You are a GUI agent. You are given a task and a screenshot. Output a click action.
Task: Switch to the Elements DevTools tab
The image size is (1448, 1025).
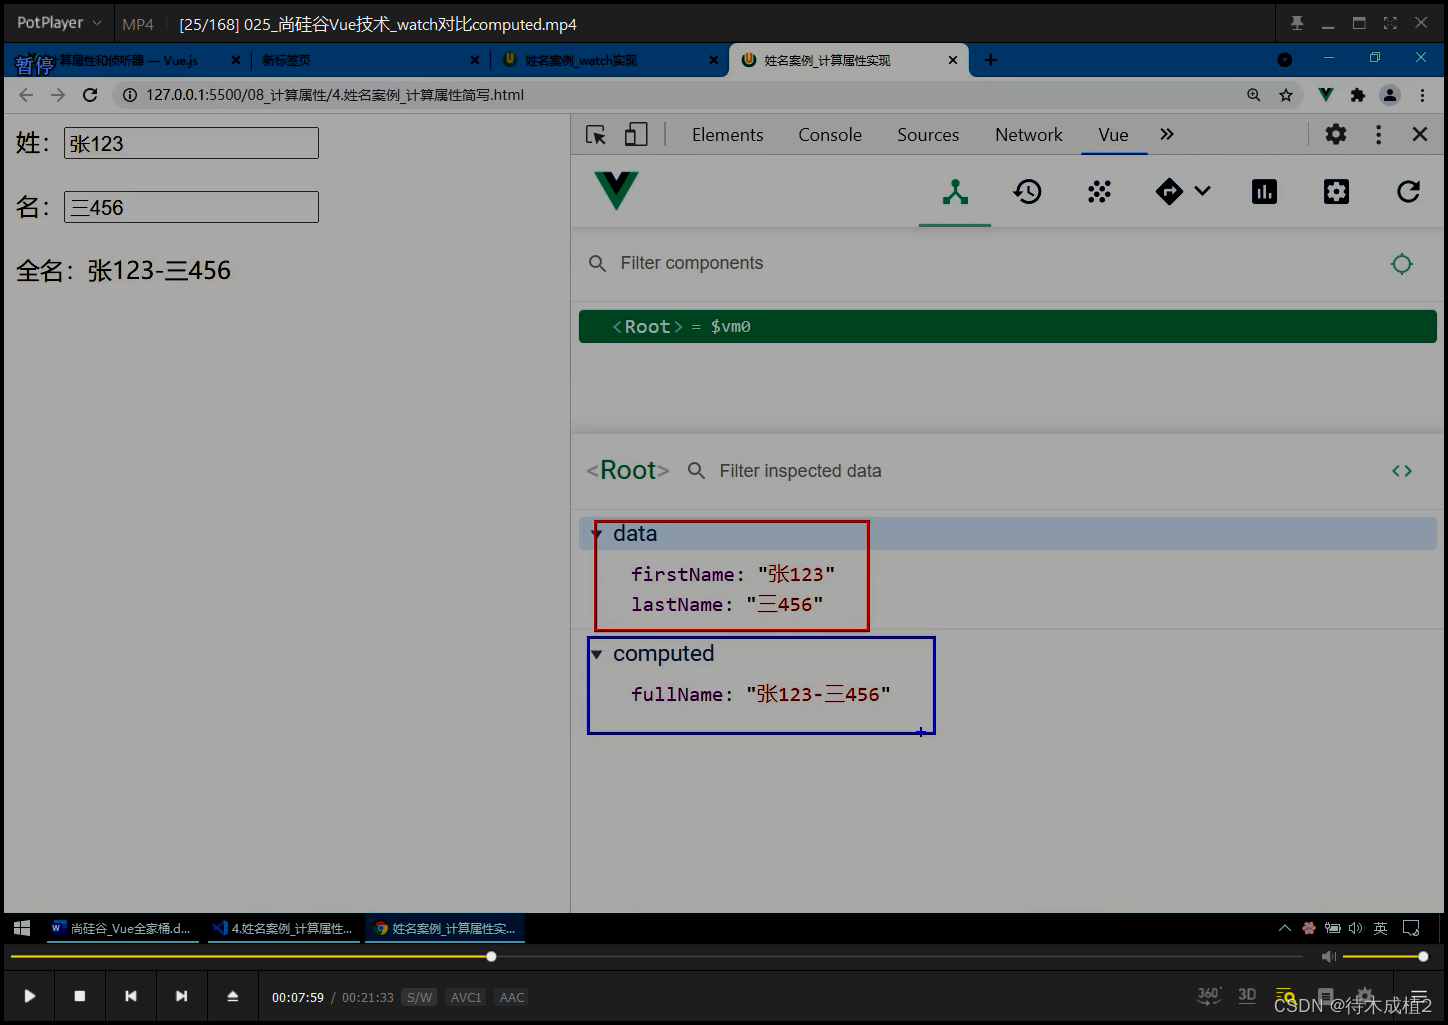(x=727, y=135)
